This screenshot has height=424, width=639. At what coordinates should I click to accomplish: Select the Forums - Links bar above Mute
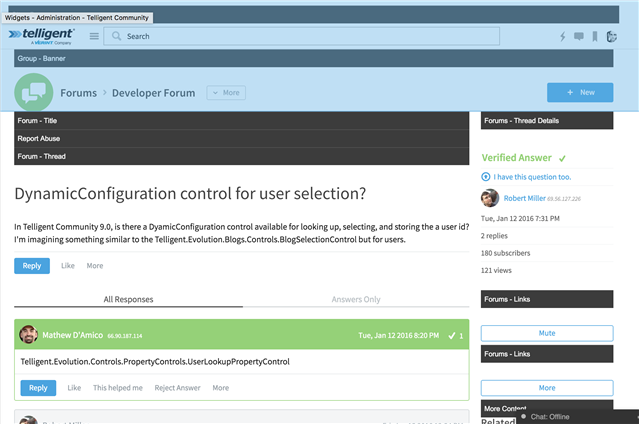pyautogui.click(x=547, y=299)
